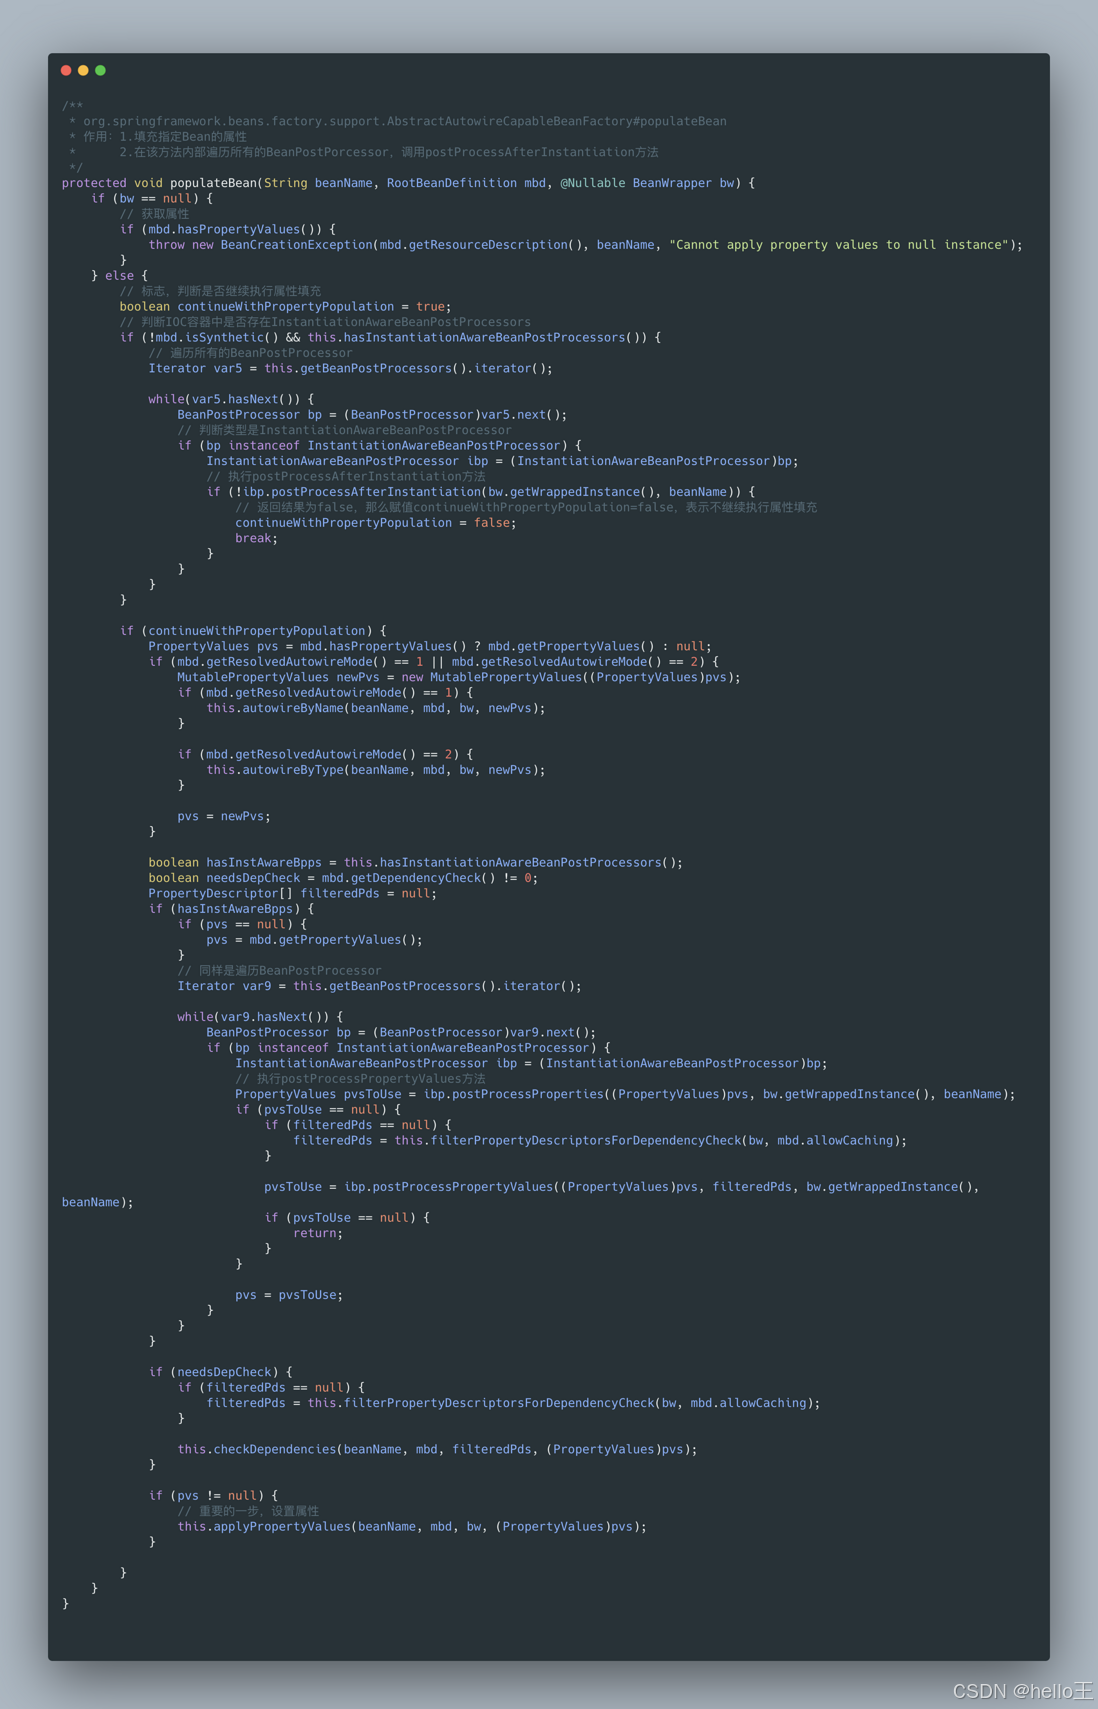Click the comment line ending with '#populateBean'
Image resolution: width=1098 pixels, height=1709 pixels.
398,121
